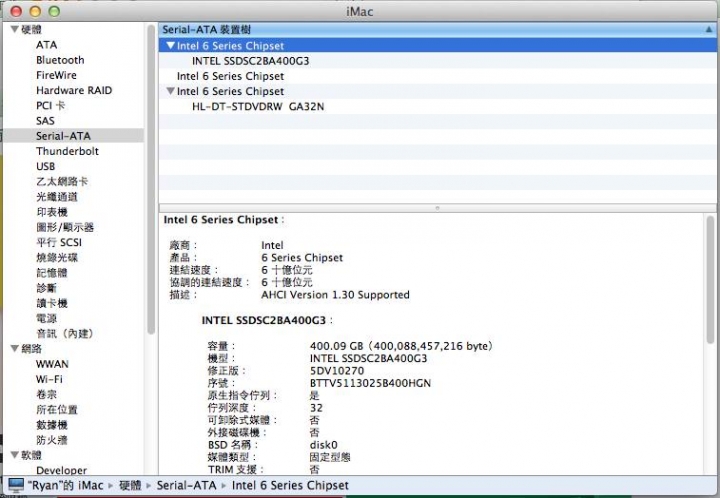Image resolution: width=720 pixels, height=498 pixels.
Task: Collapse chipset above HL-DT-STDVDRW GA32N
Action: click(170, 91)
